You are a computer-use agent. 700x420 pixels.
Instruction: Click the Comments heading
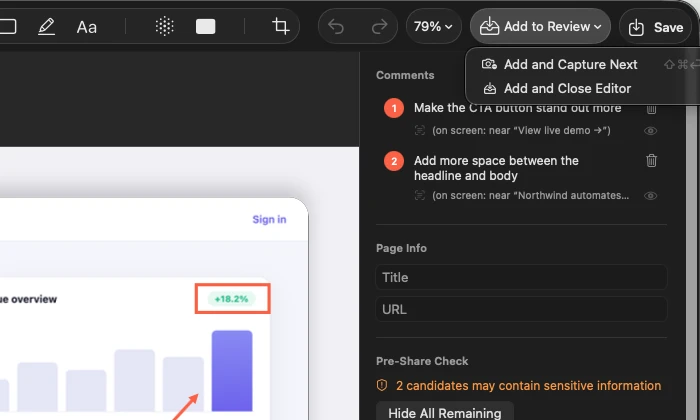point(405,75)
